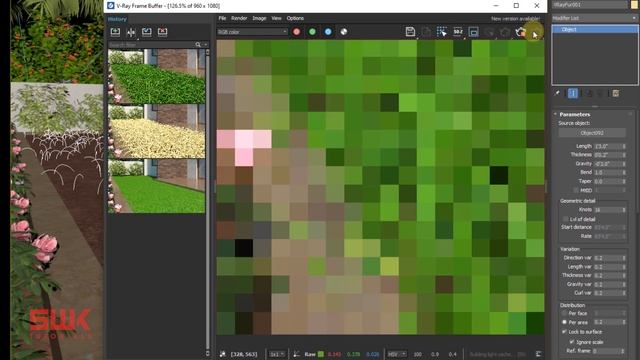640x360 pixels.
Task: Click the Gravity value field
Action: pyautogui.click(x=607, y=164)
